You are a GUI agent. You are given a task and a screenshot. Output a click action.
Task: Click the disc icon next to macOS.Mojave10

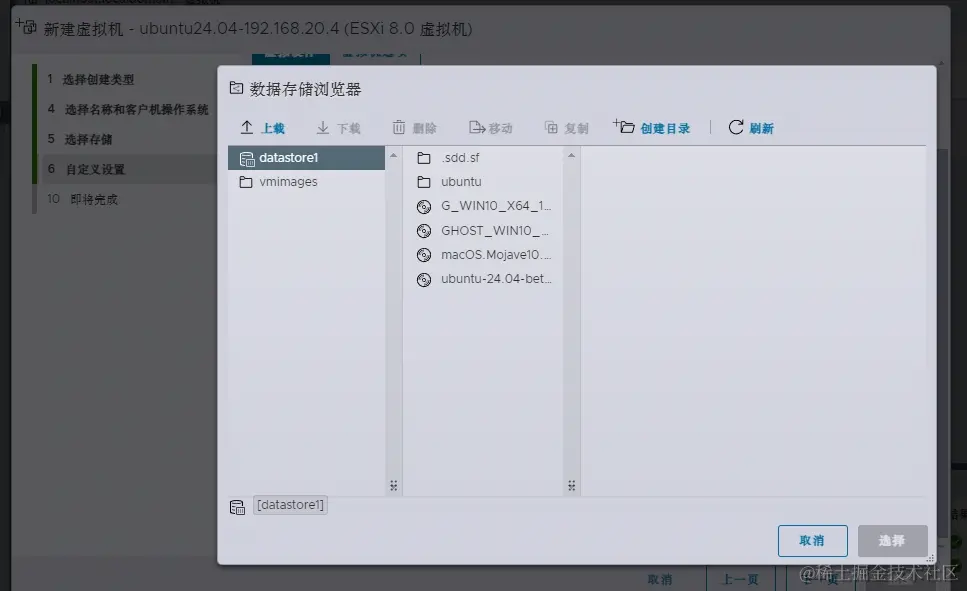[424, 255]
